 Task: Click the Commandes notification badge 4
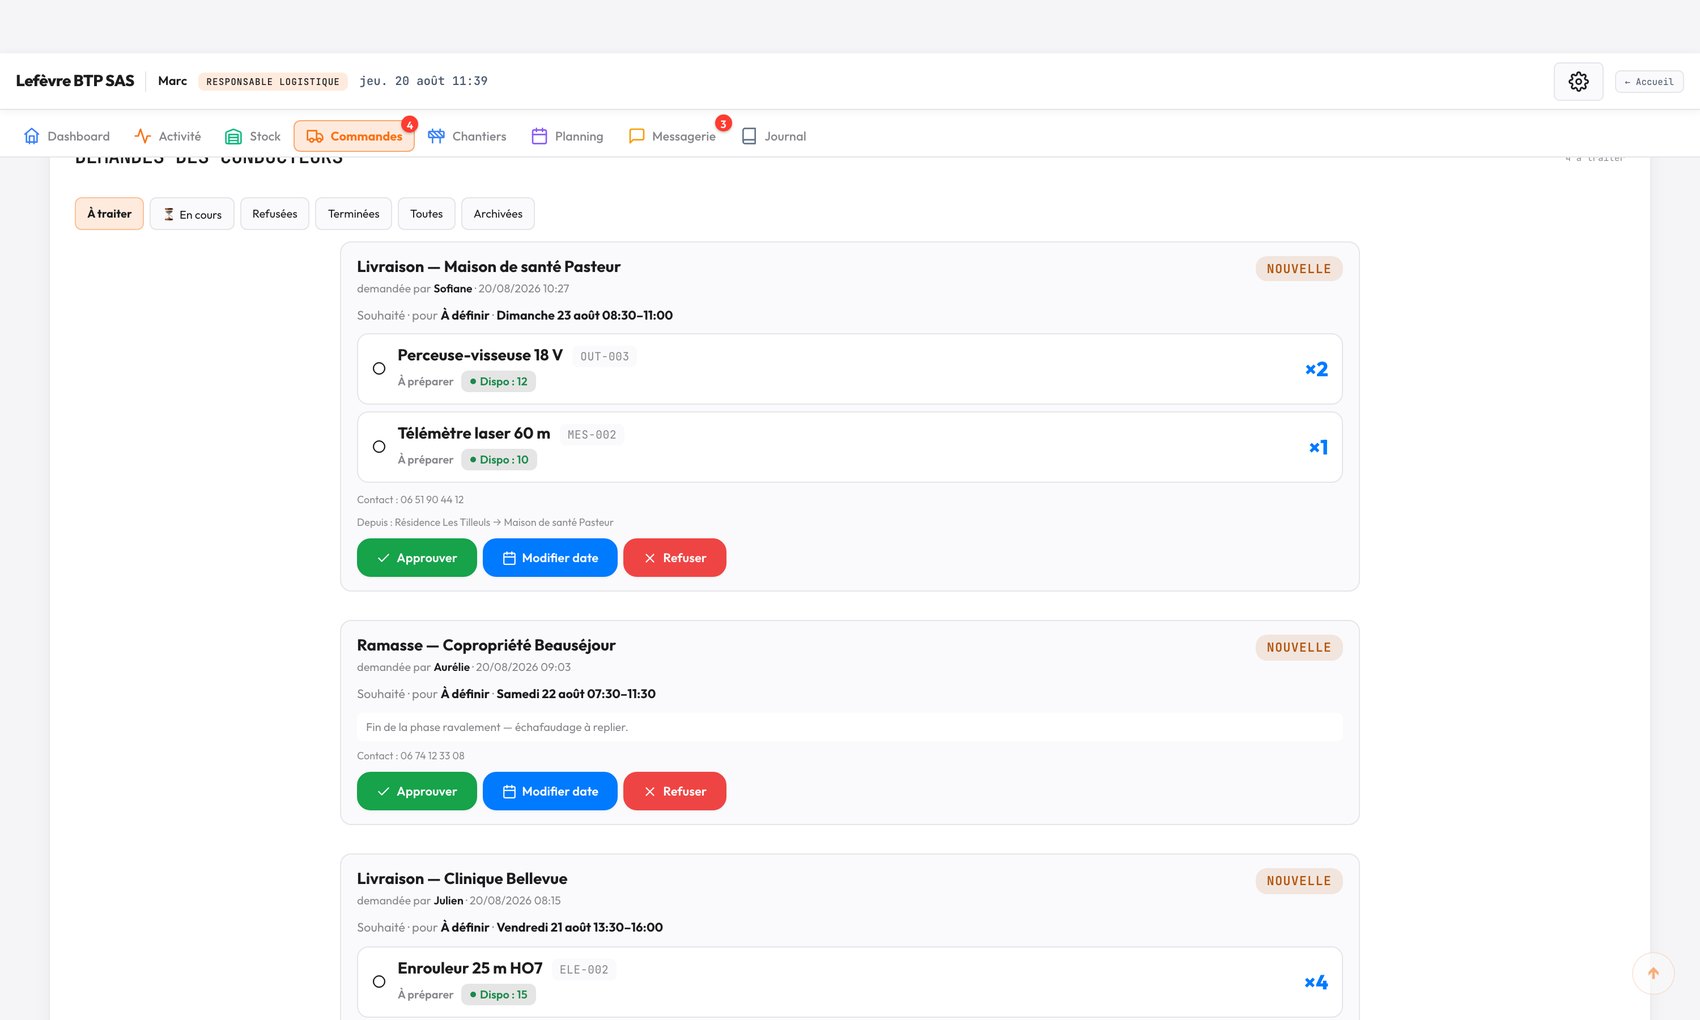click(409, 124)
